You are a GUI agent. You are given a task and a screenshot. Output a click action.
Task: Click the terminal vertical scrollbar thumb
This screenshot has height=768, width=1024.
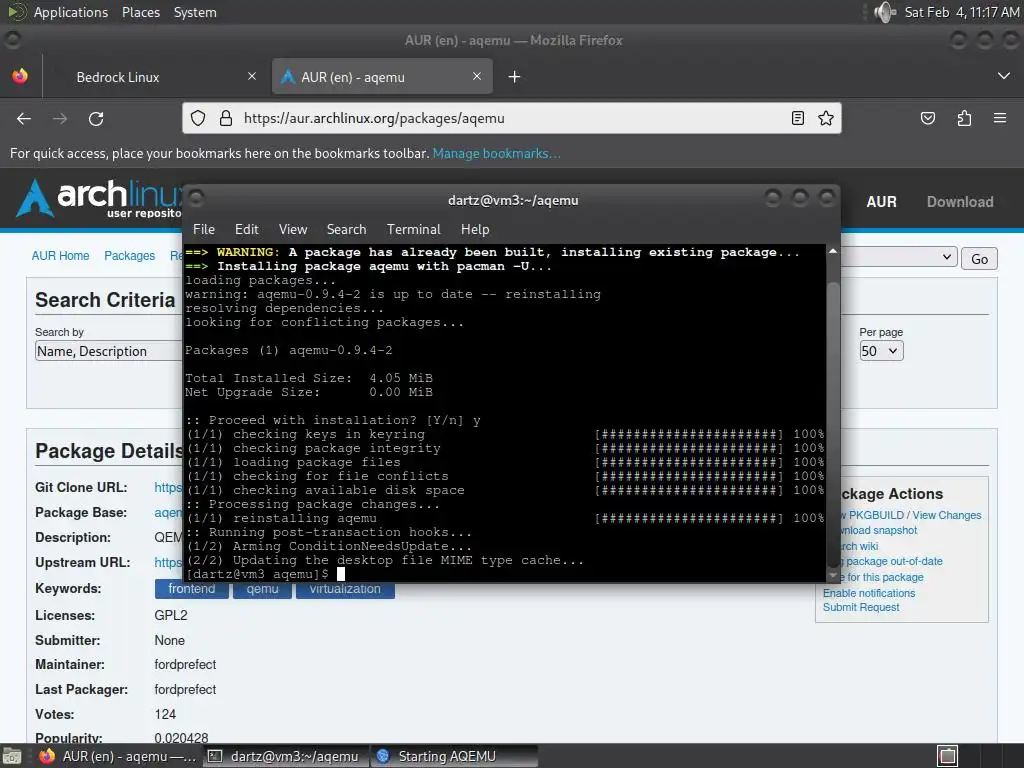click(x=833, y=424)
